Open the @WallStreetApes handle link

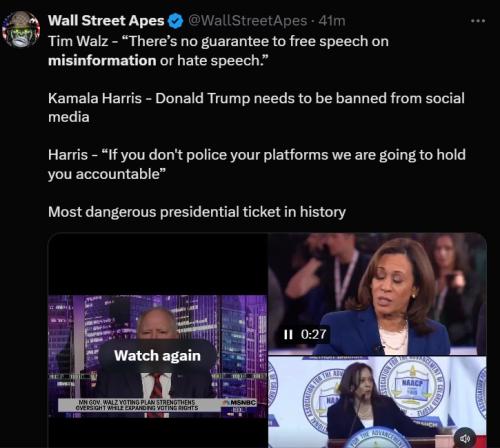(x=247, y=21)
